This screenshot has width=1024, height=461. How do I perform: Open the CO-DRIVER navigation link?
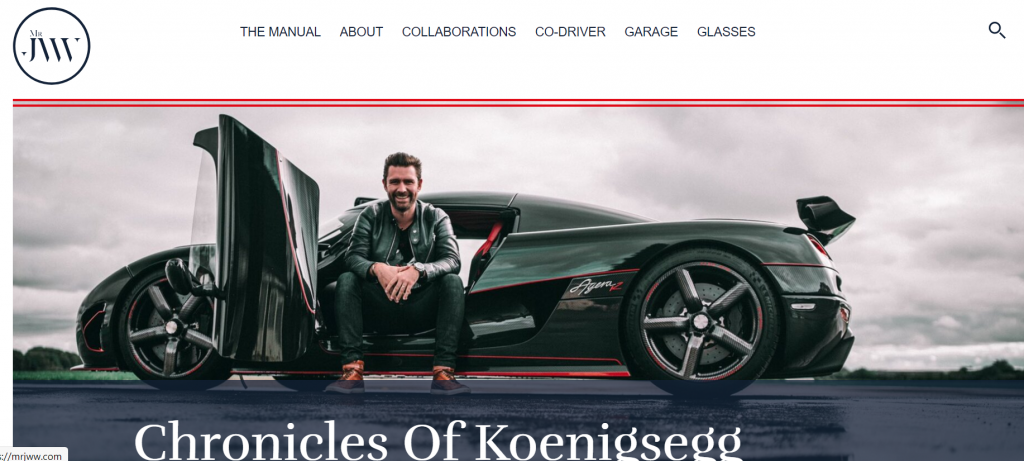[x=570, y=32]
